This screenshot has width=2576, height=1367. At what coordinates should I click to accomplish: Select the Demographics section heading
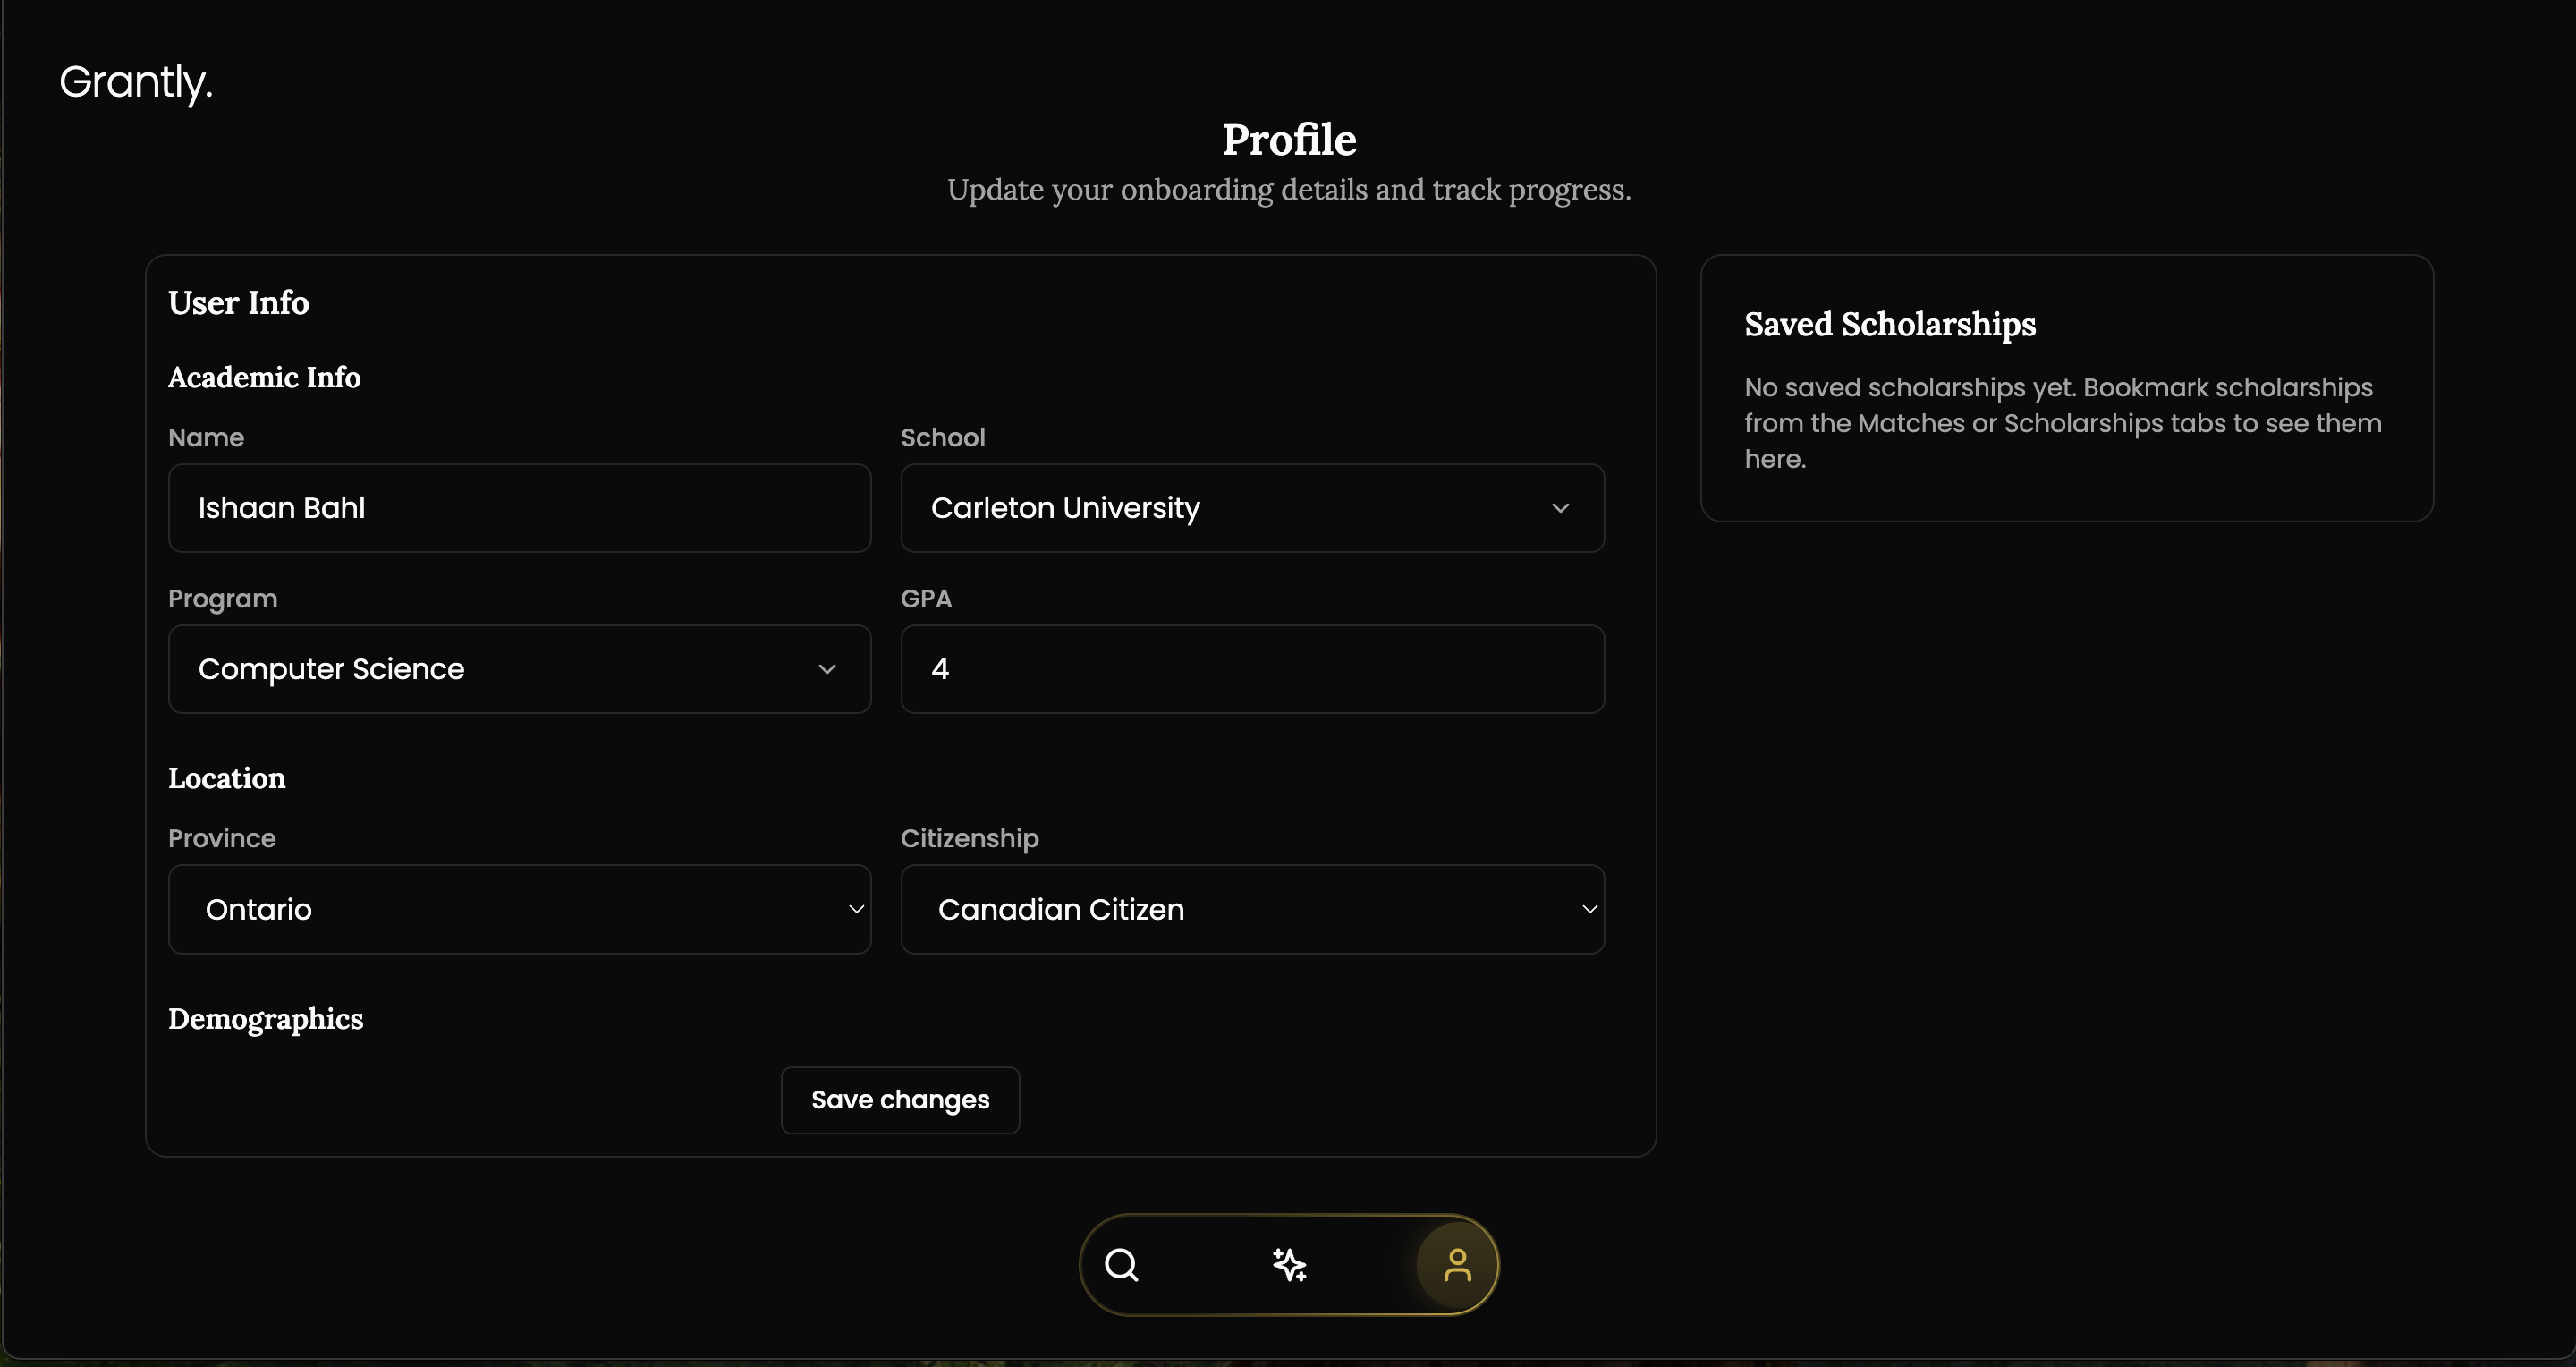coord(265,1019)
